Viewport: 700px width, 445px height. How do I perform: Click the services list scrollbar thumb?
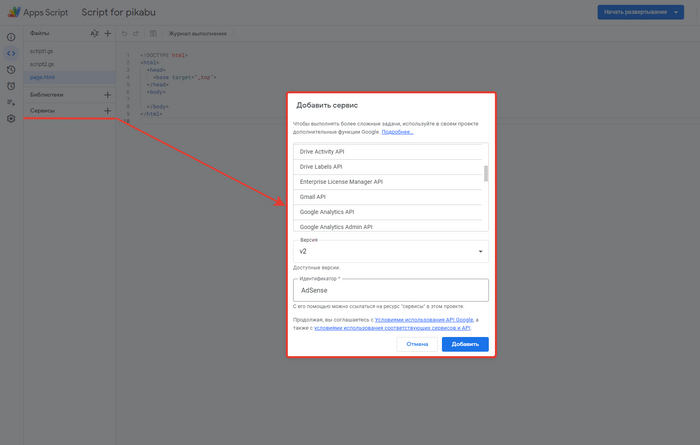[486, 174]
